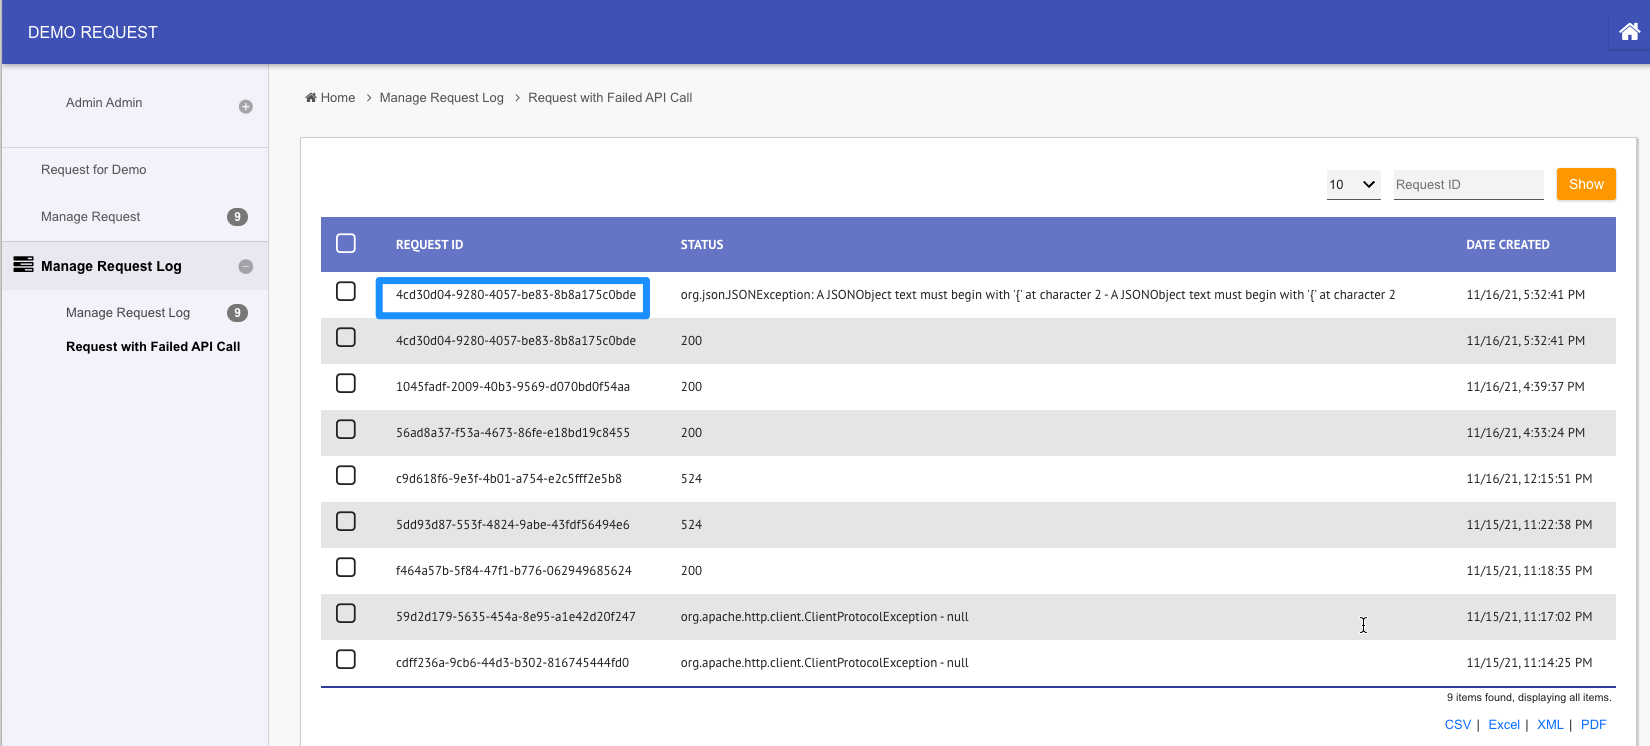Focus the Request ID search field
This screenshot has width=1650, height=746.
click(x=1467, y=185)
